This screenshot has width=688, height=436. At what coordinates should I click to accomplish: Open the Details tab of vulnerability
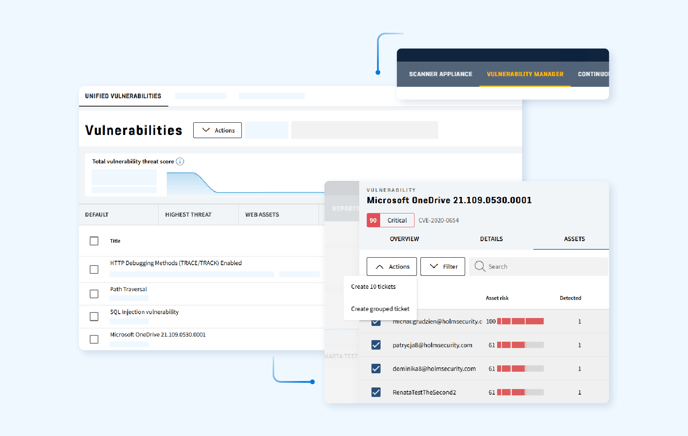click(491, 239)
